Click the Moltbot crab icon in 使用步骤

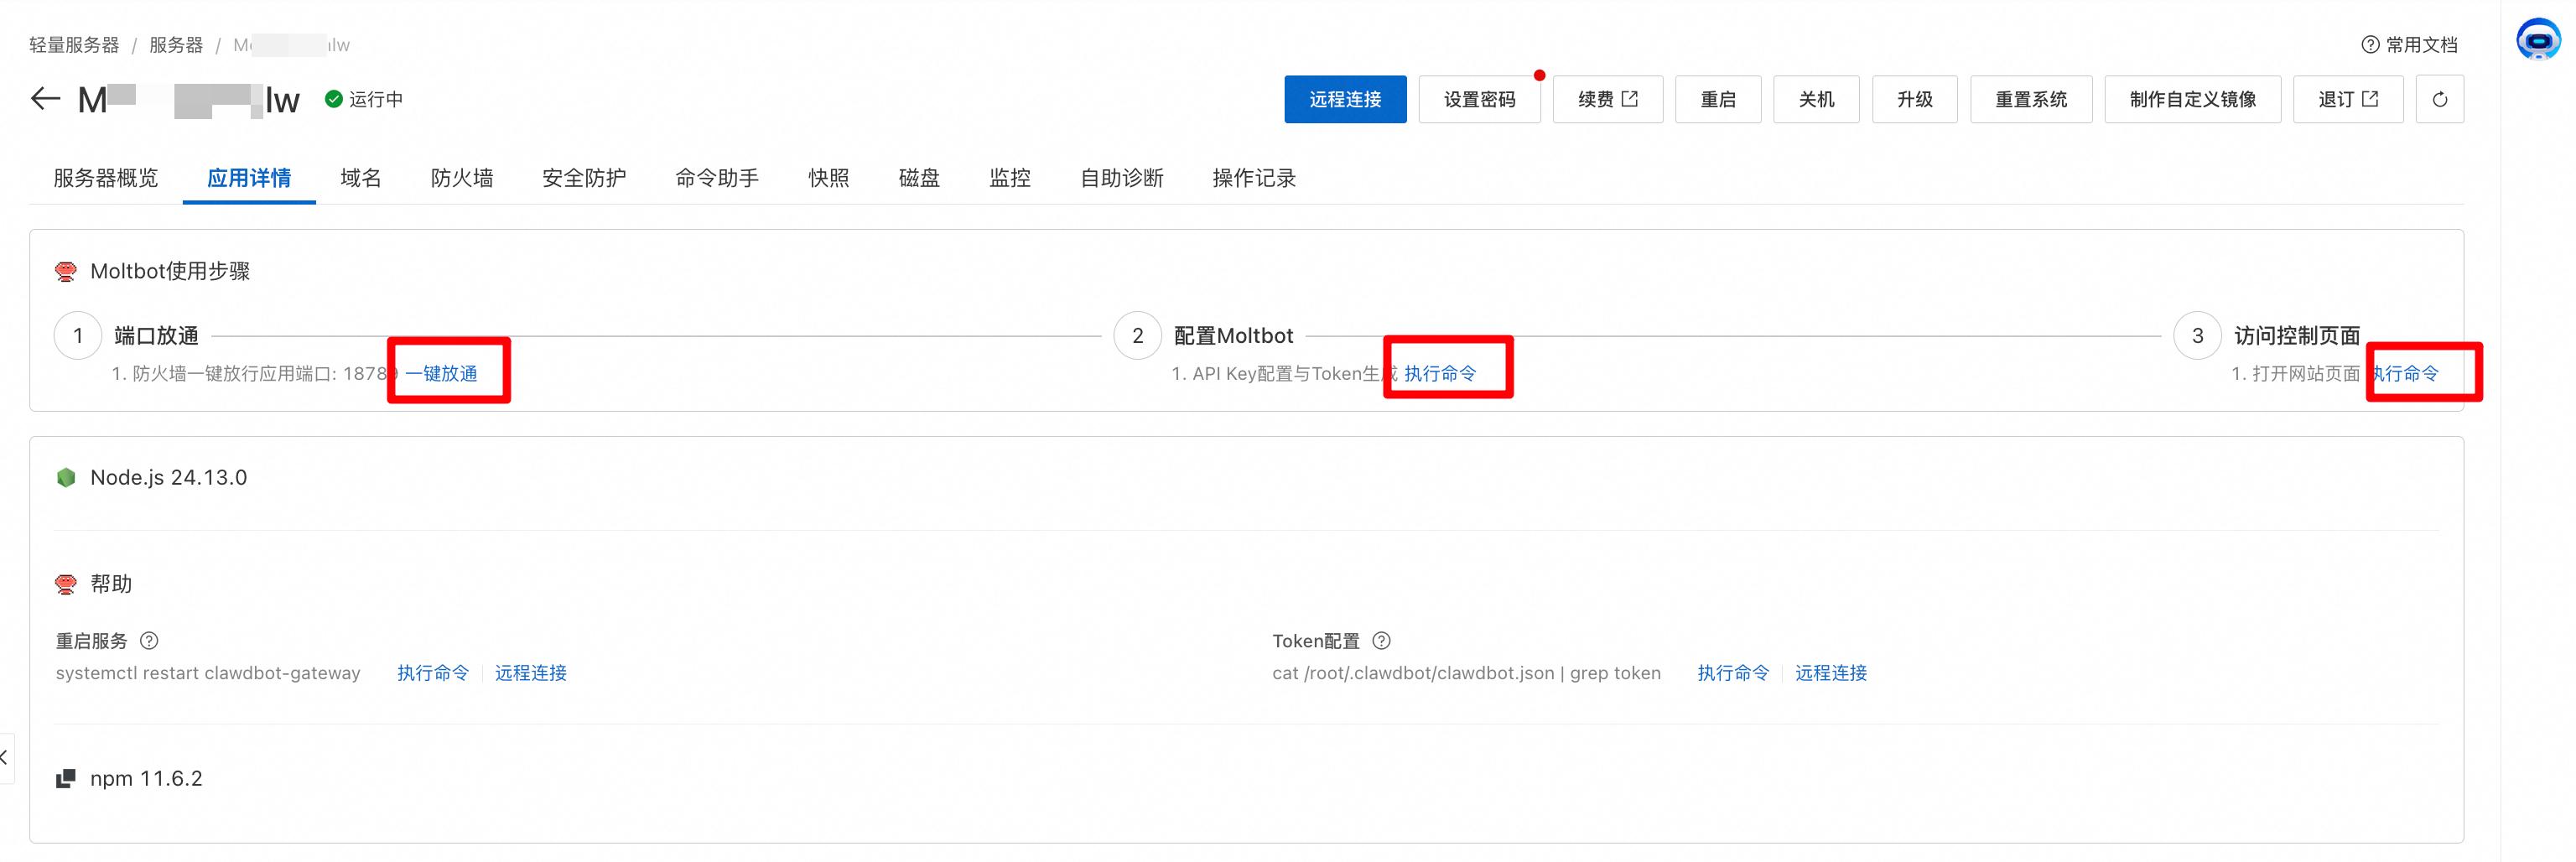pos(65,271)
